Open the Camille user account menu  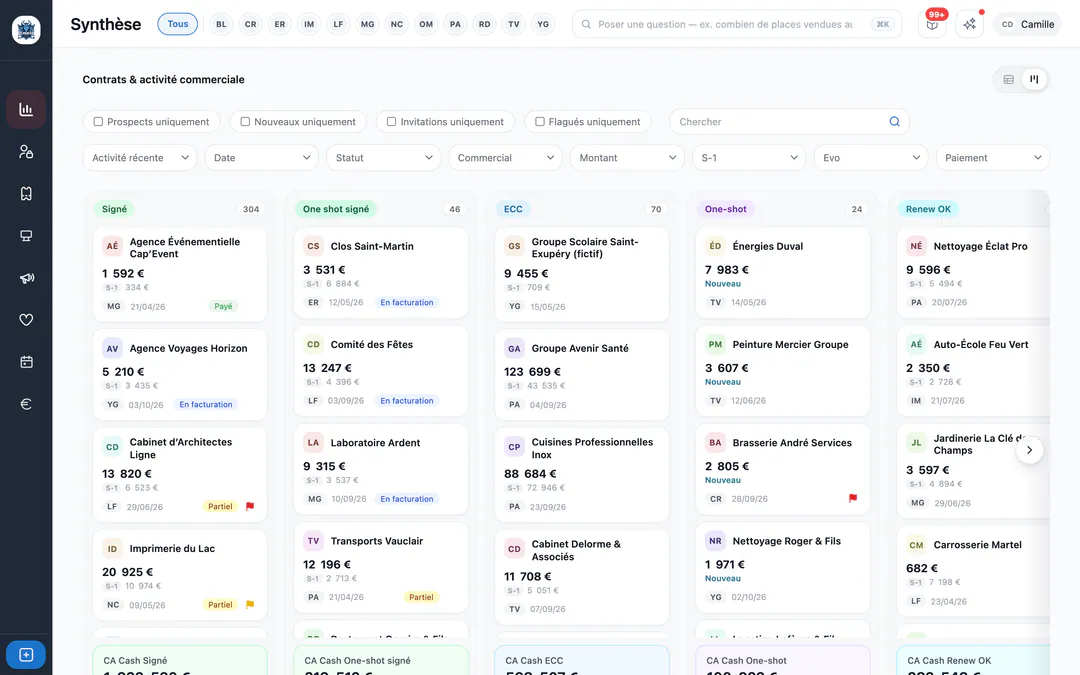click(x=1028, y=24)
